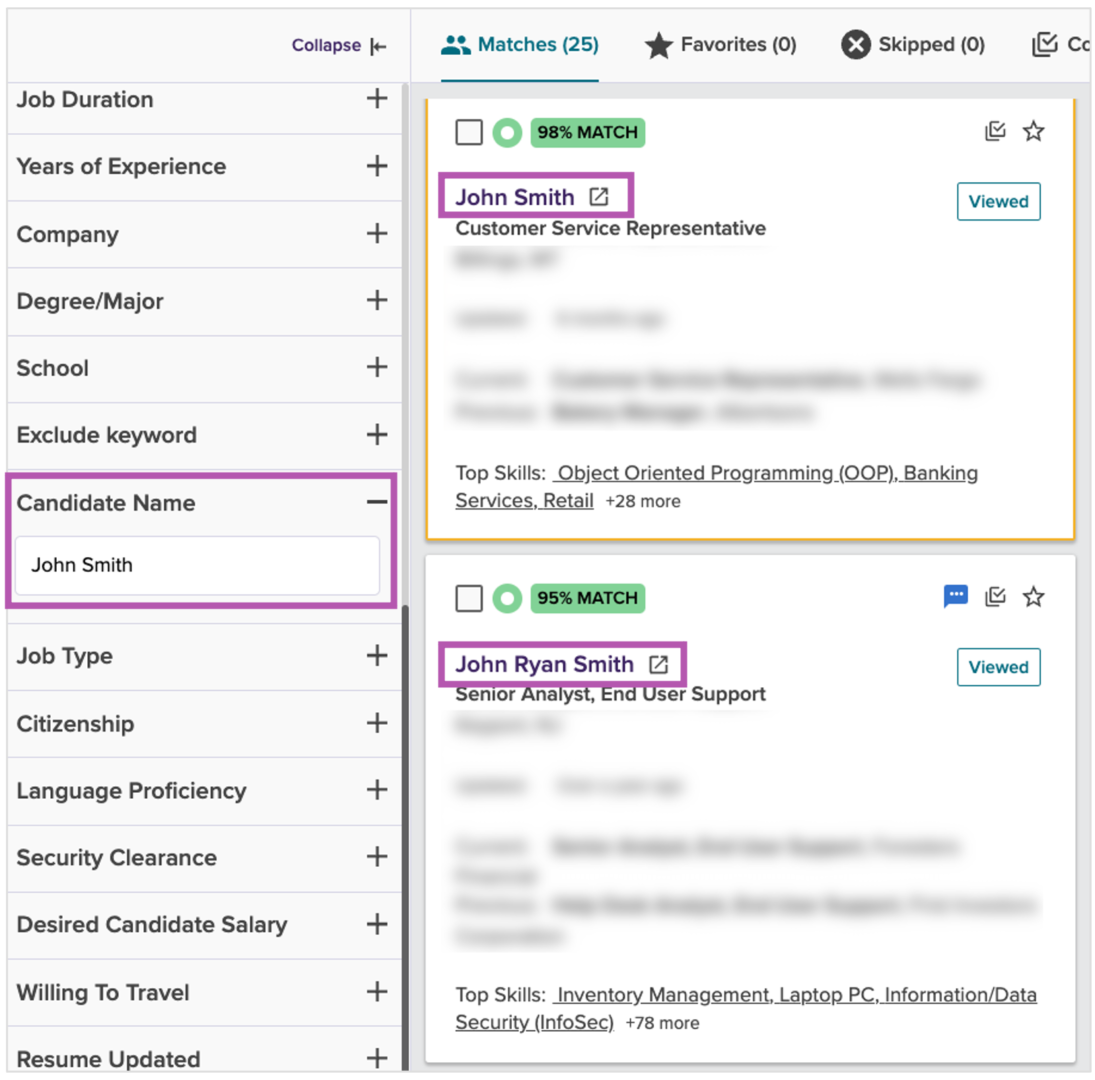This screenshot has width=1095, height=1080.
Task: Click the blue message icon on John Ryan Smith card
Action: (x=956, y=597)
